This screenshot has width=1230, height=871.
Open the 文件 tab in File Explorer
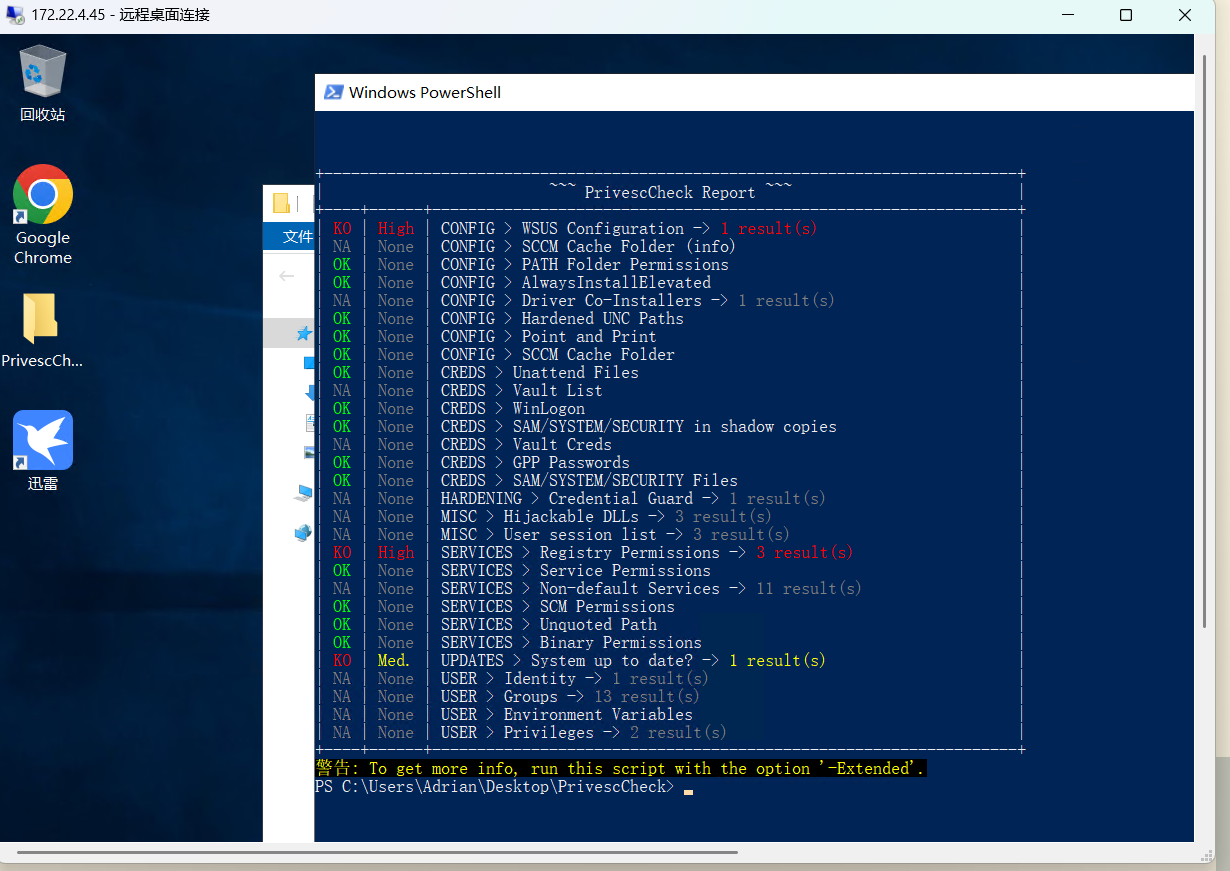coord(297,236)
